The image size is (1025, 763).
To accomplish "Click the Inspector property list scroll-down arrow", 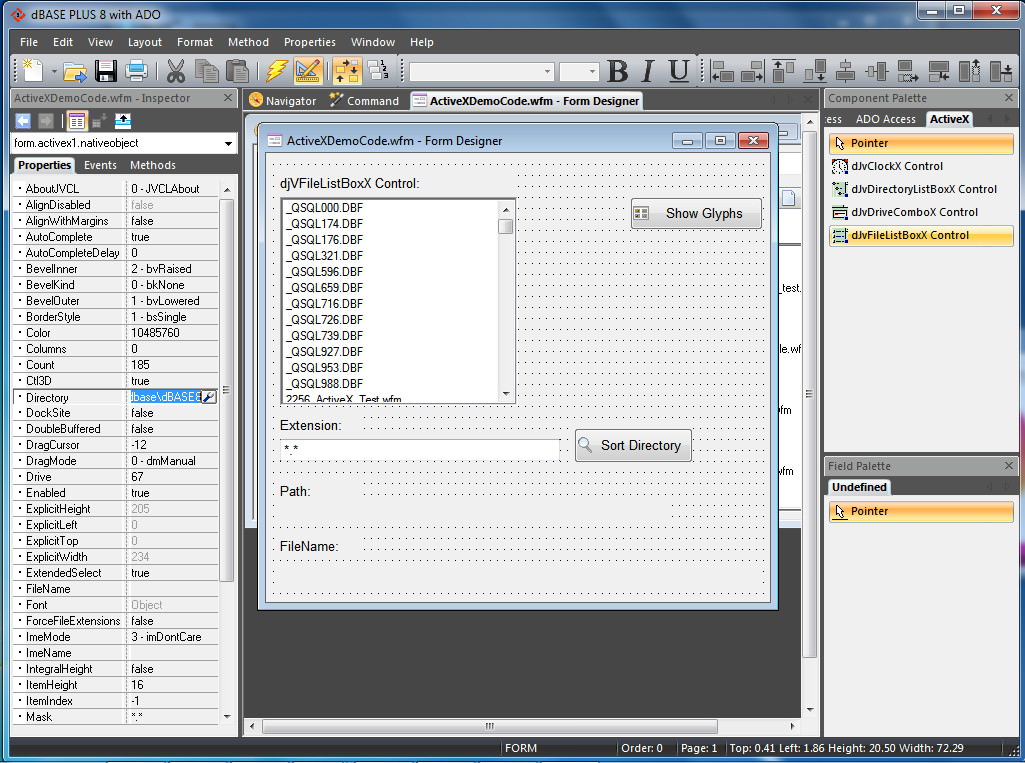I will tap(227, 717).
